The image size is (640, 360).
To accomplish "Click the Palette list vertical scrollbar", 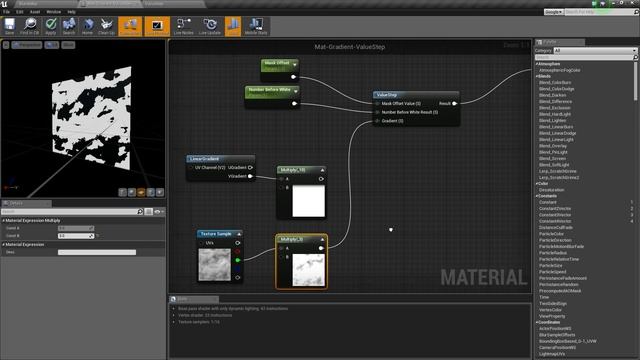I will tap(636, 81).
